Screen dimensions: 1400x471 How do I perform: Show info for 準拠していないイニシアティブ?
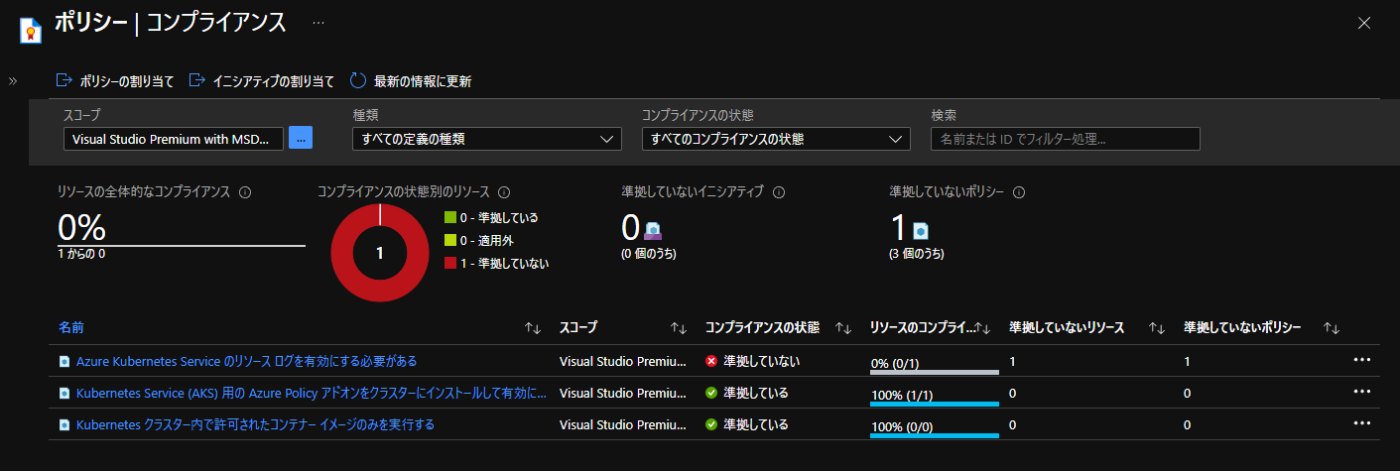click(x=778, y=192)
